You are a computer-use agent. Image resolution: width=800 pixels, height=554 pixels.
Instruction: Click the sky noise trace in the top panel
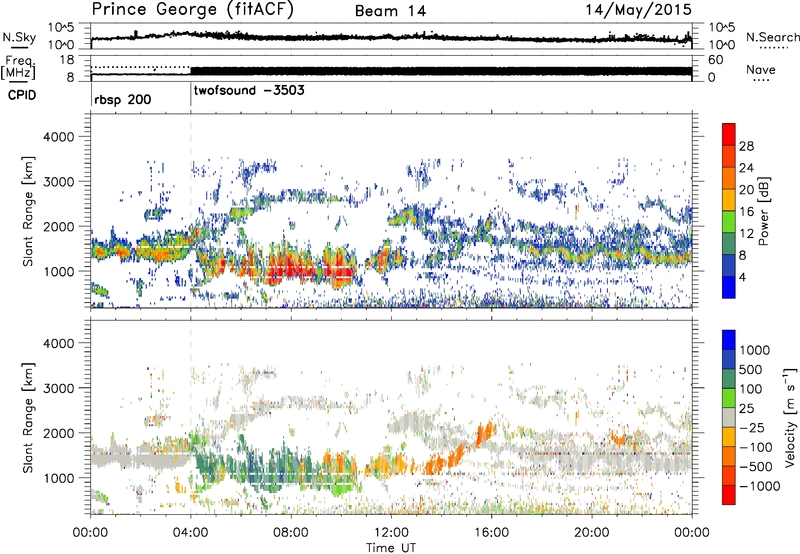(391, 37)
